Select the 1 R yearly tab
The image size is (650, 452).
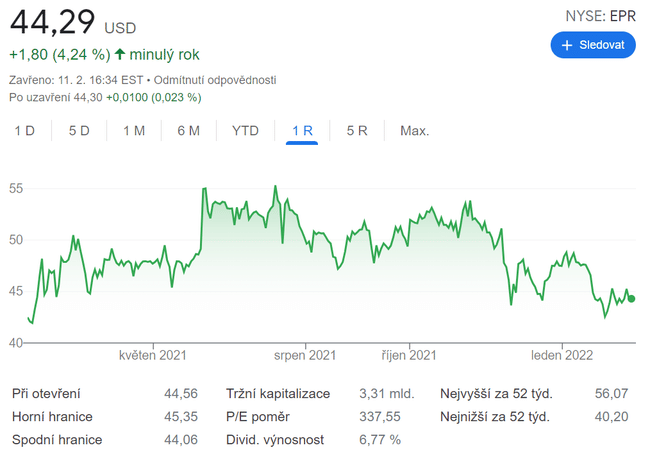point(302,131)
